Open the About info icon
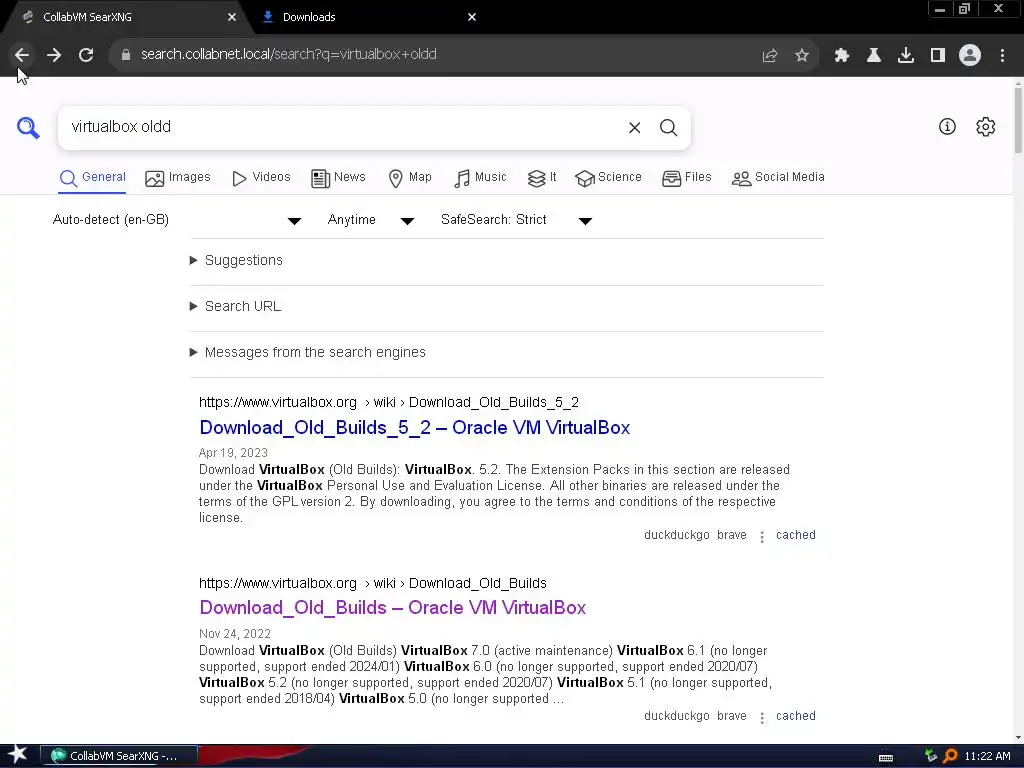Image resolution: width=1024 pixels, height=768 pixels. [947, 127]
